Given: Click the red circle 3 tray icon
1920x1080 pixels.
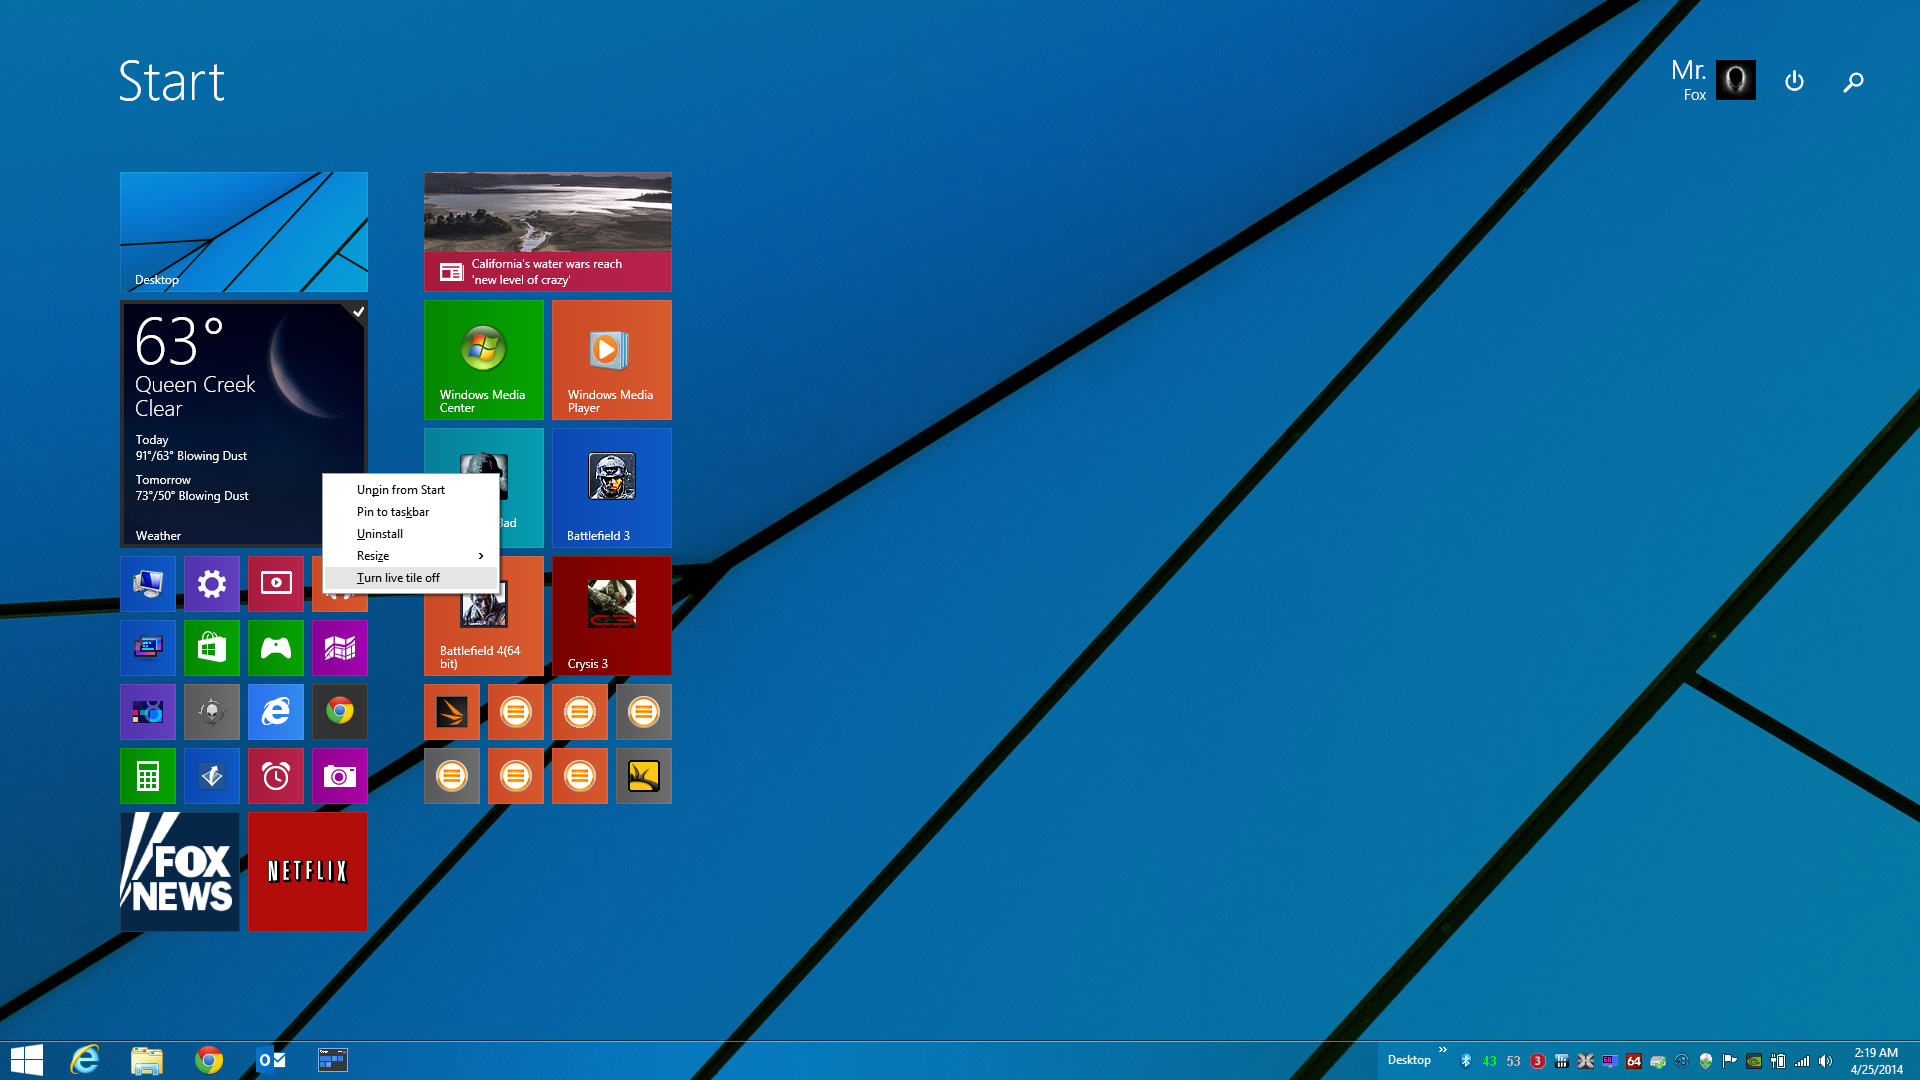Looking at the screenshot, I should [x=1538, y=1061].
